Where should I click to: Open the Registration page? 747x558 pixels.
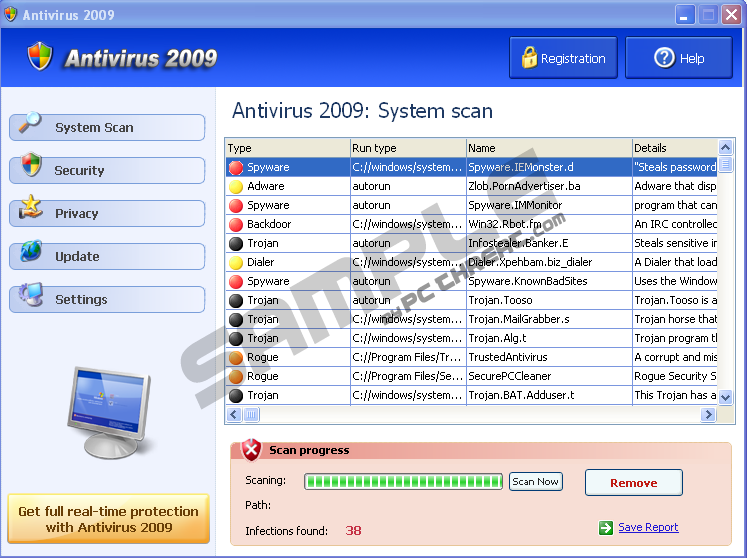tap(563, 58)
